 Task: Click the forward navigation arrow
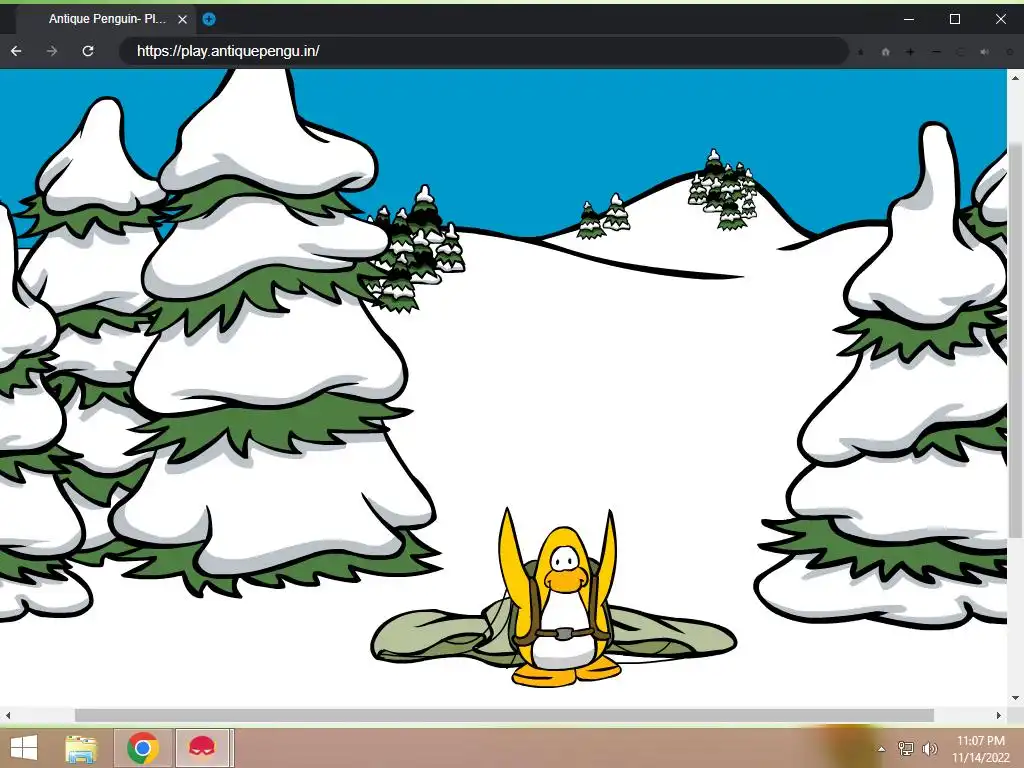pyautogui.click(x=52, y=51)
